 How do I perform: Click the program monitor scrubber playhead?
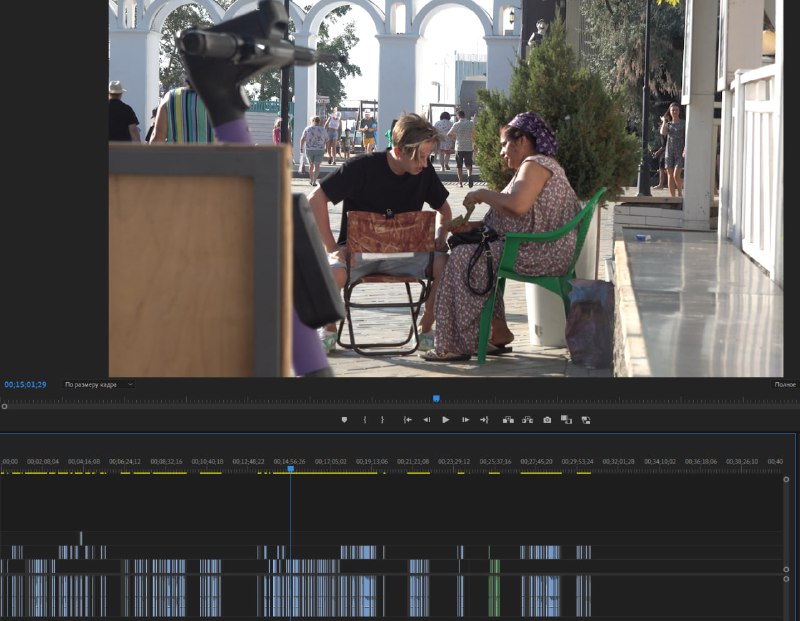[436, 399]
